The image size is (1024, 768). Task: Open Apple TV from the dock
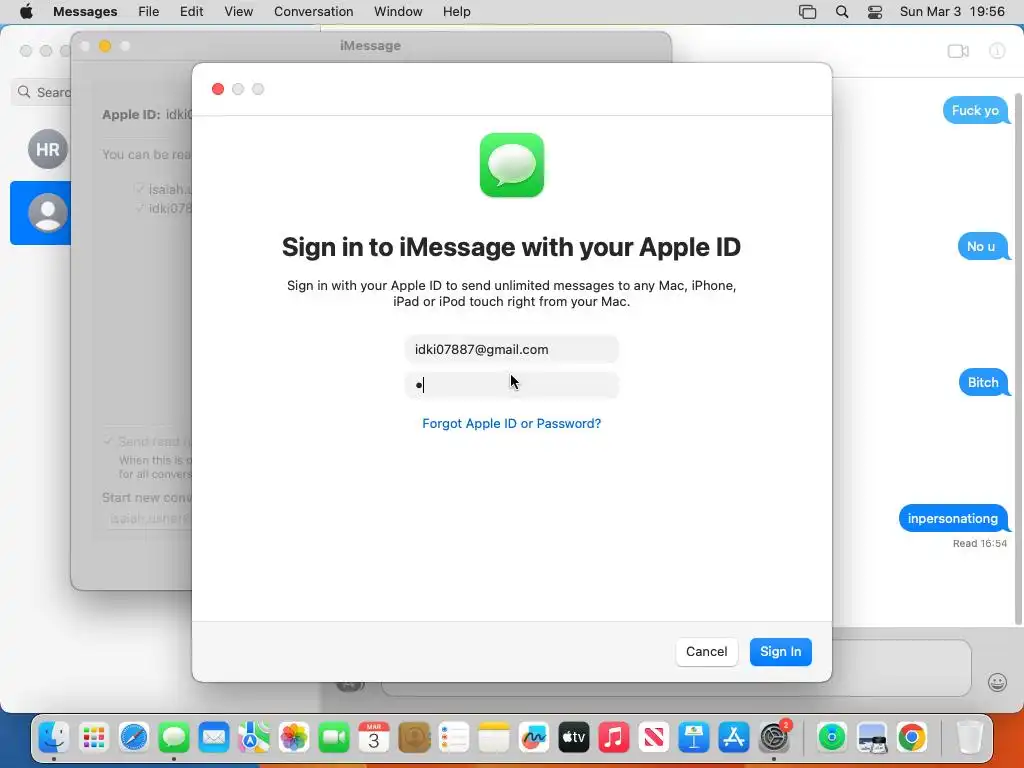(573, 738)
